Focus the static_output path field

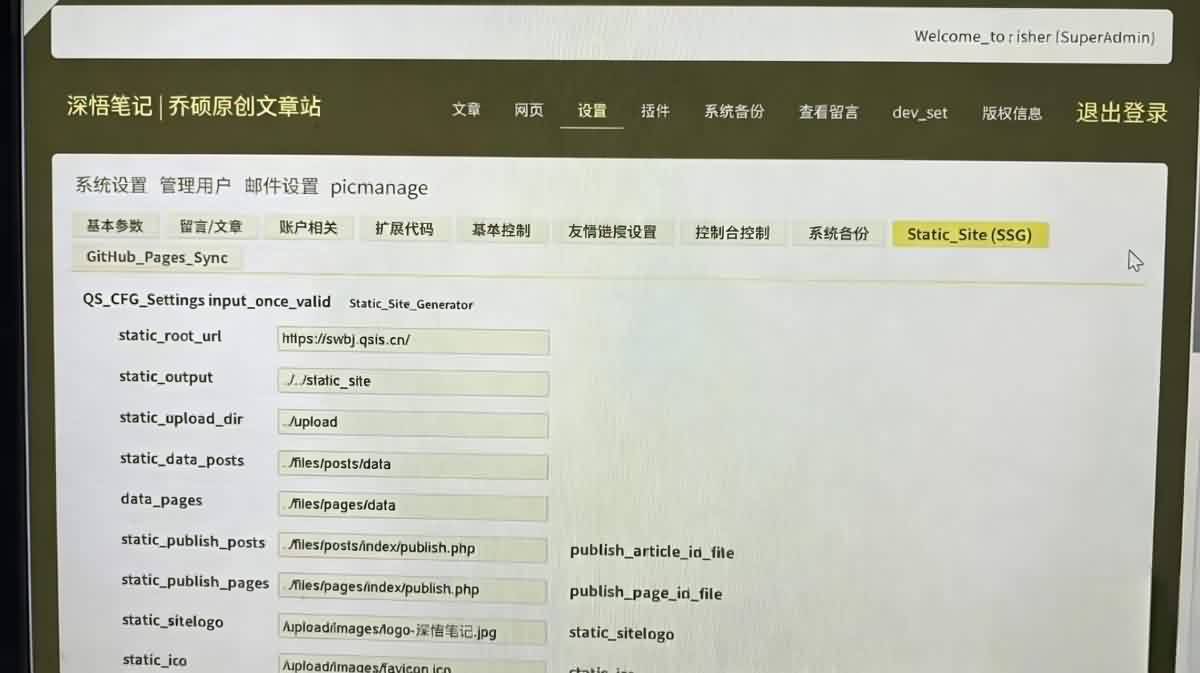click(413, 382)
